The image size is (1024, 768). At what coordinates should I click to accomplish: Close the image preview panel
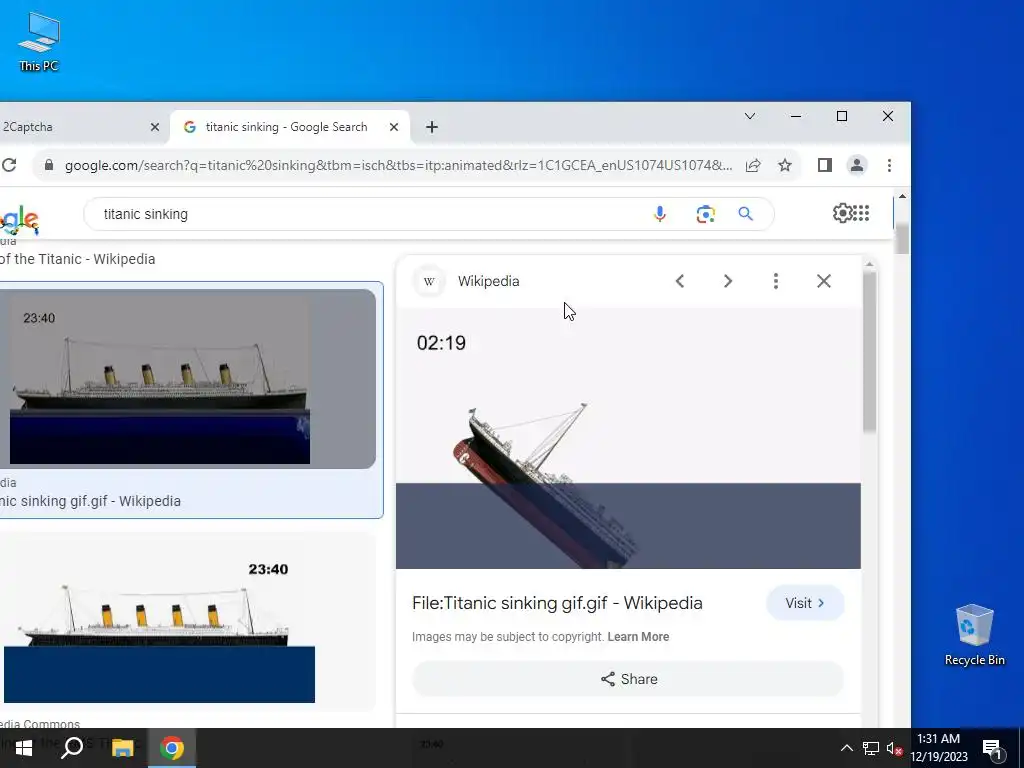point(824,281)
